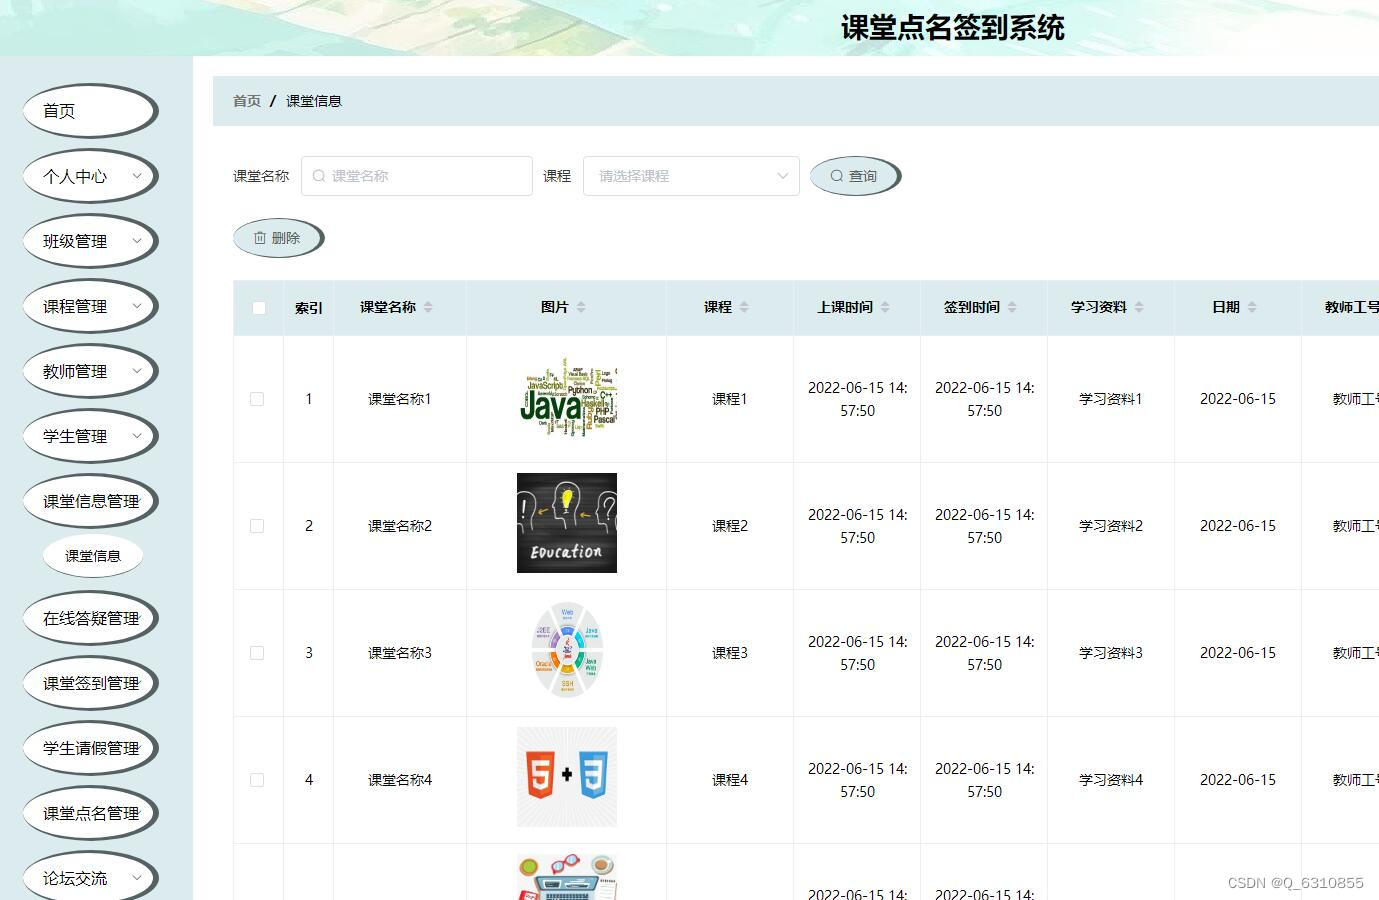Check the row checkbox for 课堂名称3
This screenshot has height=900, width=1379.
pyautogui.click(x=257, y=653)
